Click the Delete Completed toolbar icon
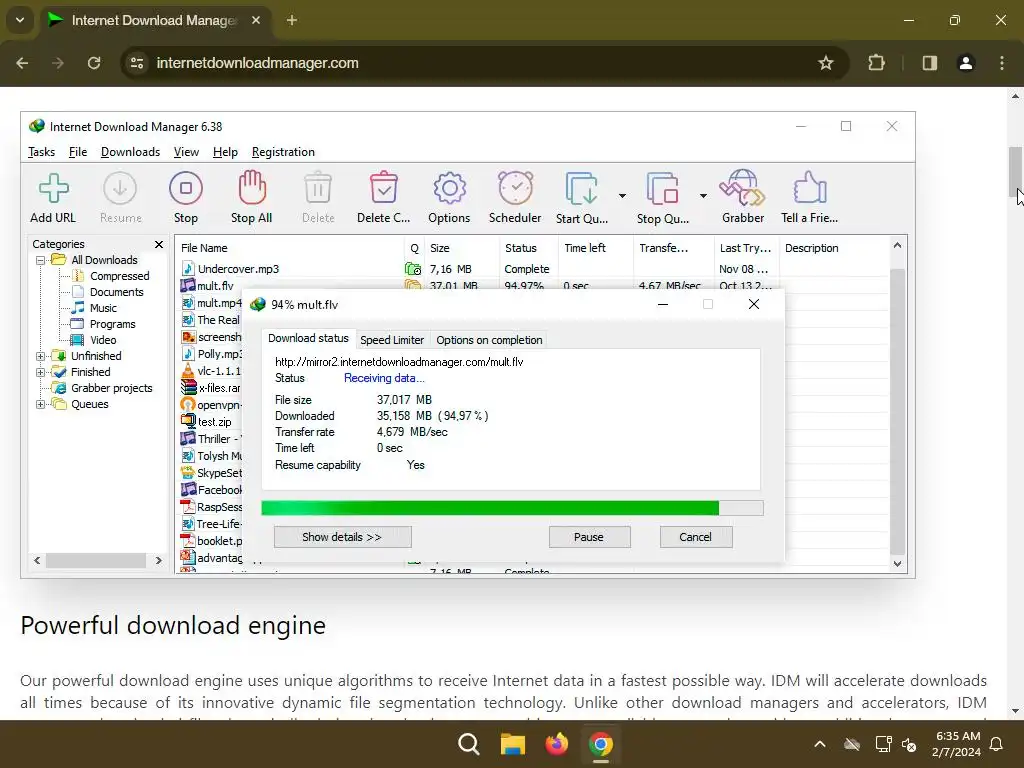 click(383, 188)
